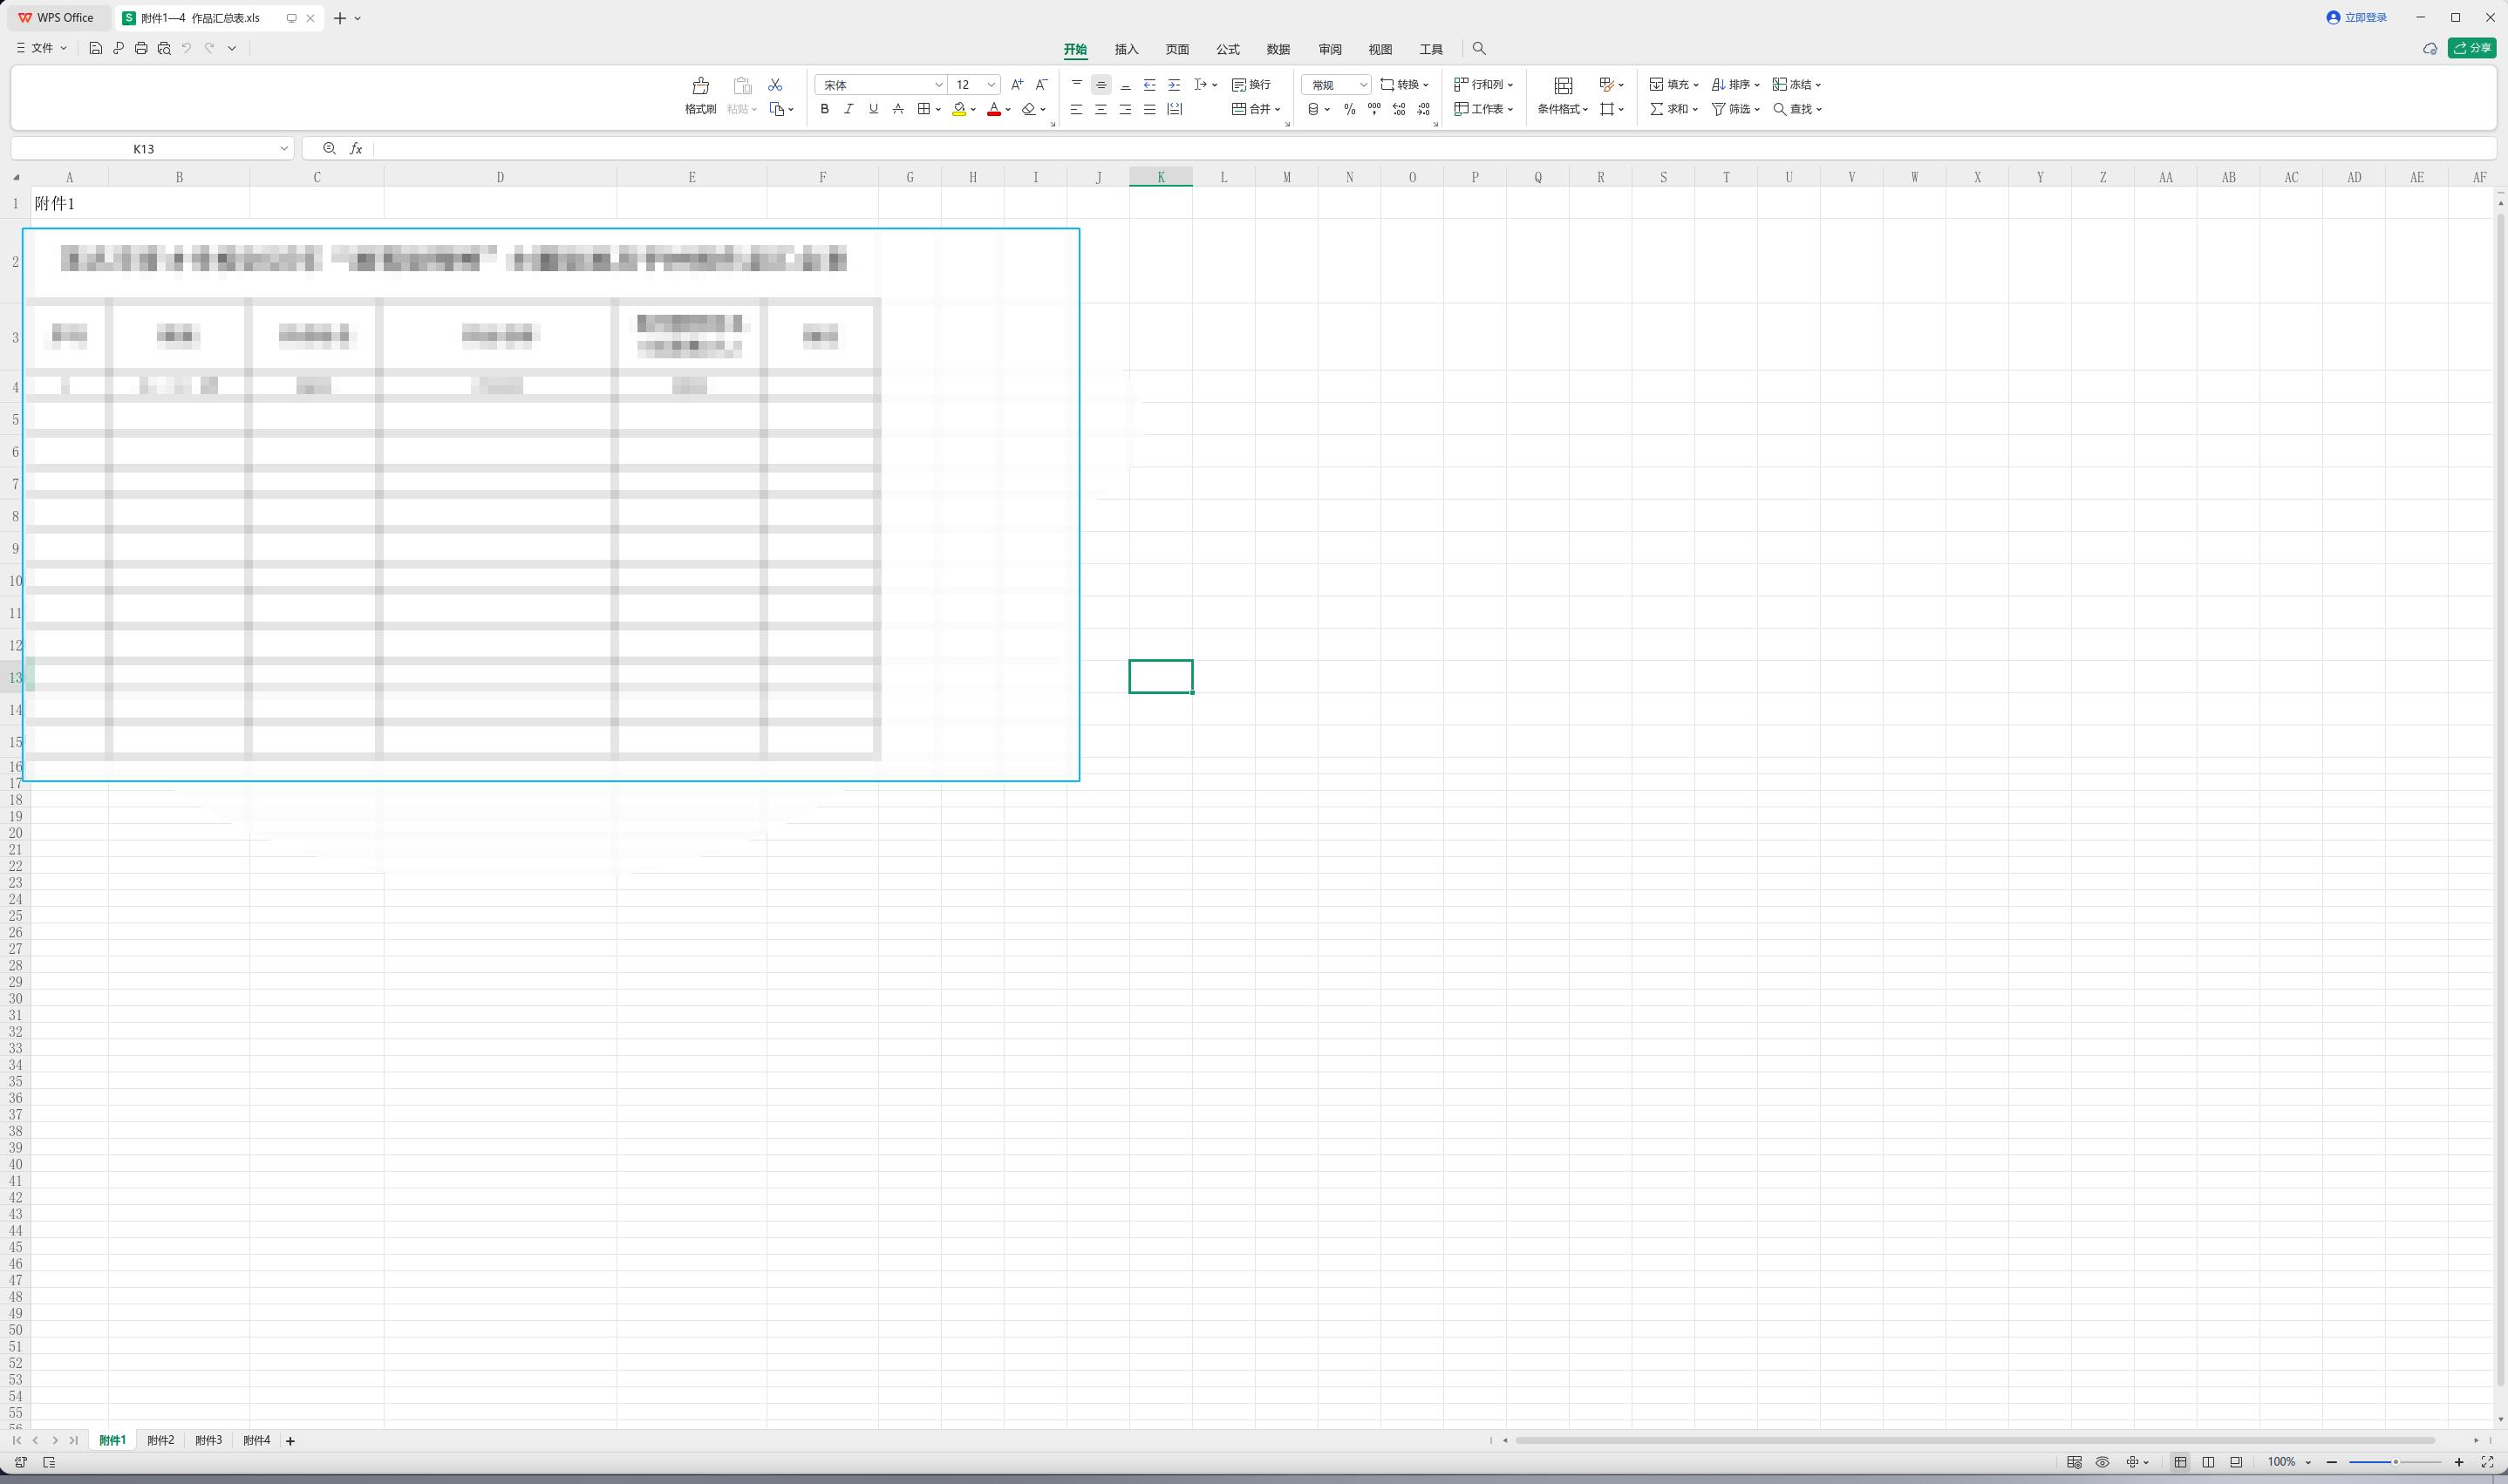The image size is (2508, 1484).
Task: Open the 常规 number format dropdown
Action: pyautogui.click(x=1336, y=85)
